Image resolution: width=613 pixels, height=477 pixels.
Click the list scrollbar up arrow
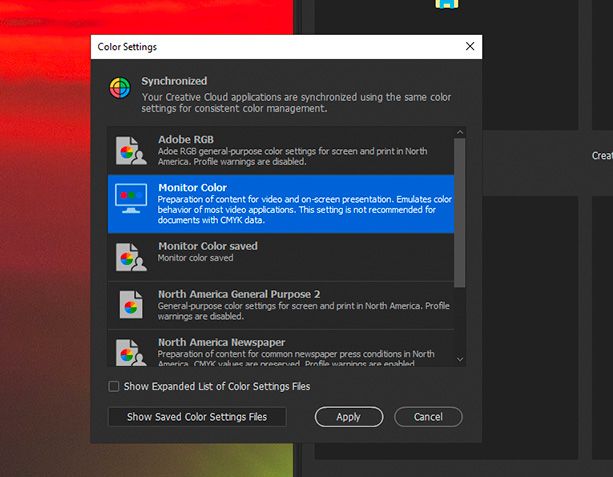[460, 133]
